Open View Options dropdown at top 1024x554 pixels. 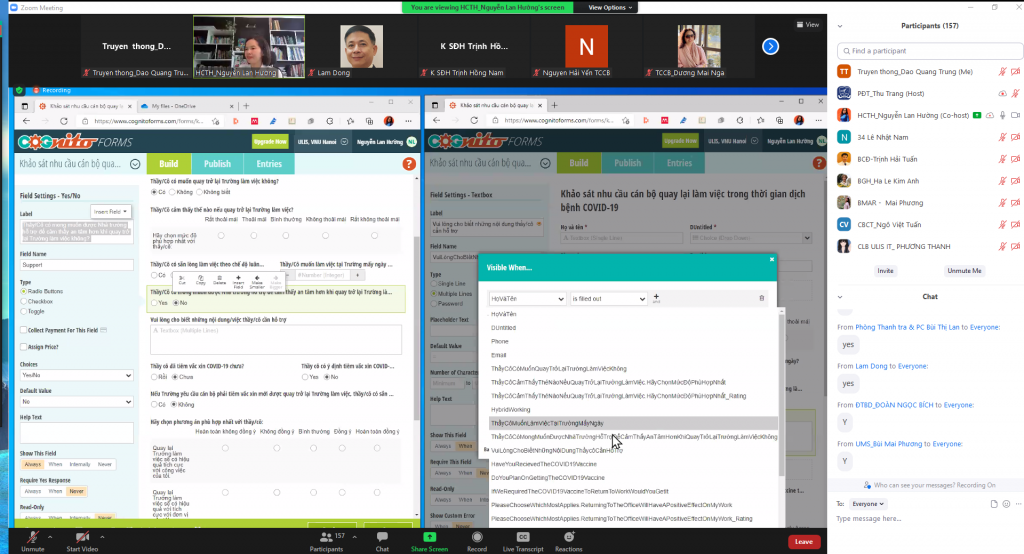tap(610, 7)
